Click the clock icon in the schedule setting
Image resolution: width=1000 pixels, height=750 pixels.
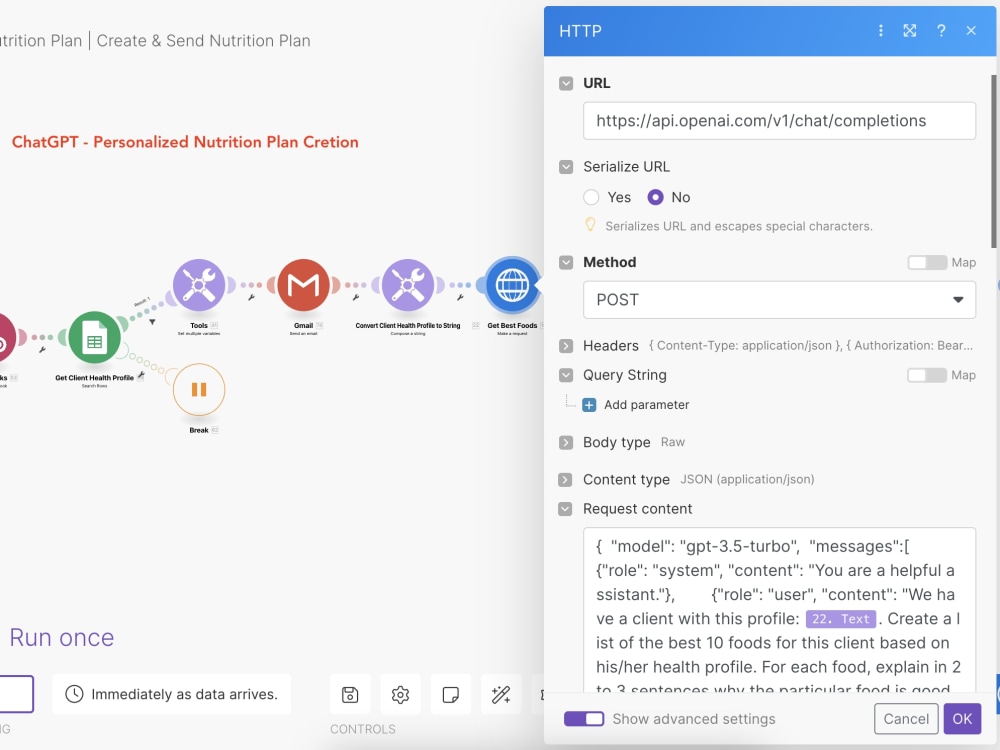pos(75,694)
